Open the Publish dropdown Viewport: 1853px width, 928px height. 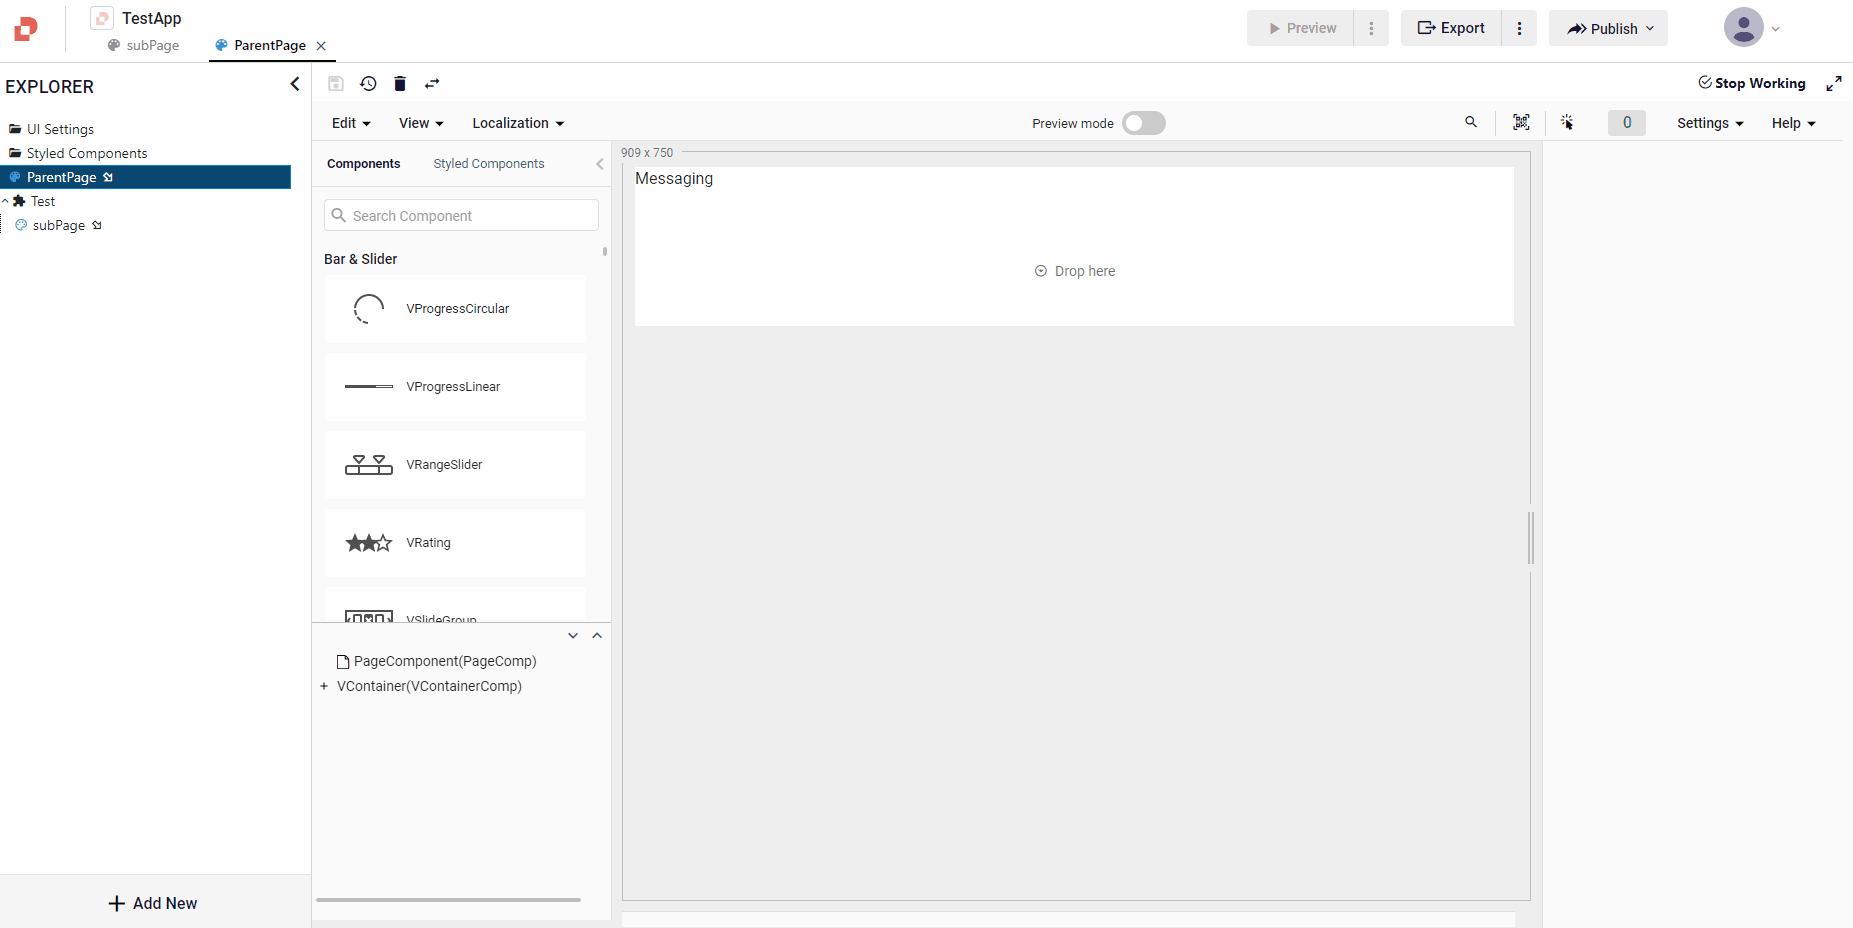1608,28
